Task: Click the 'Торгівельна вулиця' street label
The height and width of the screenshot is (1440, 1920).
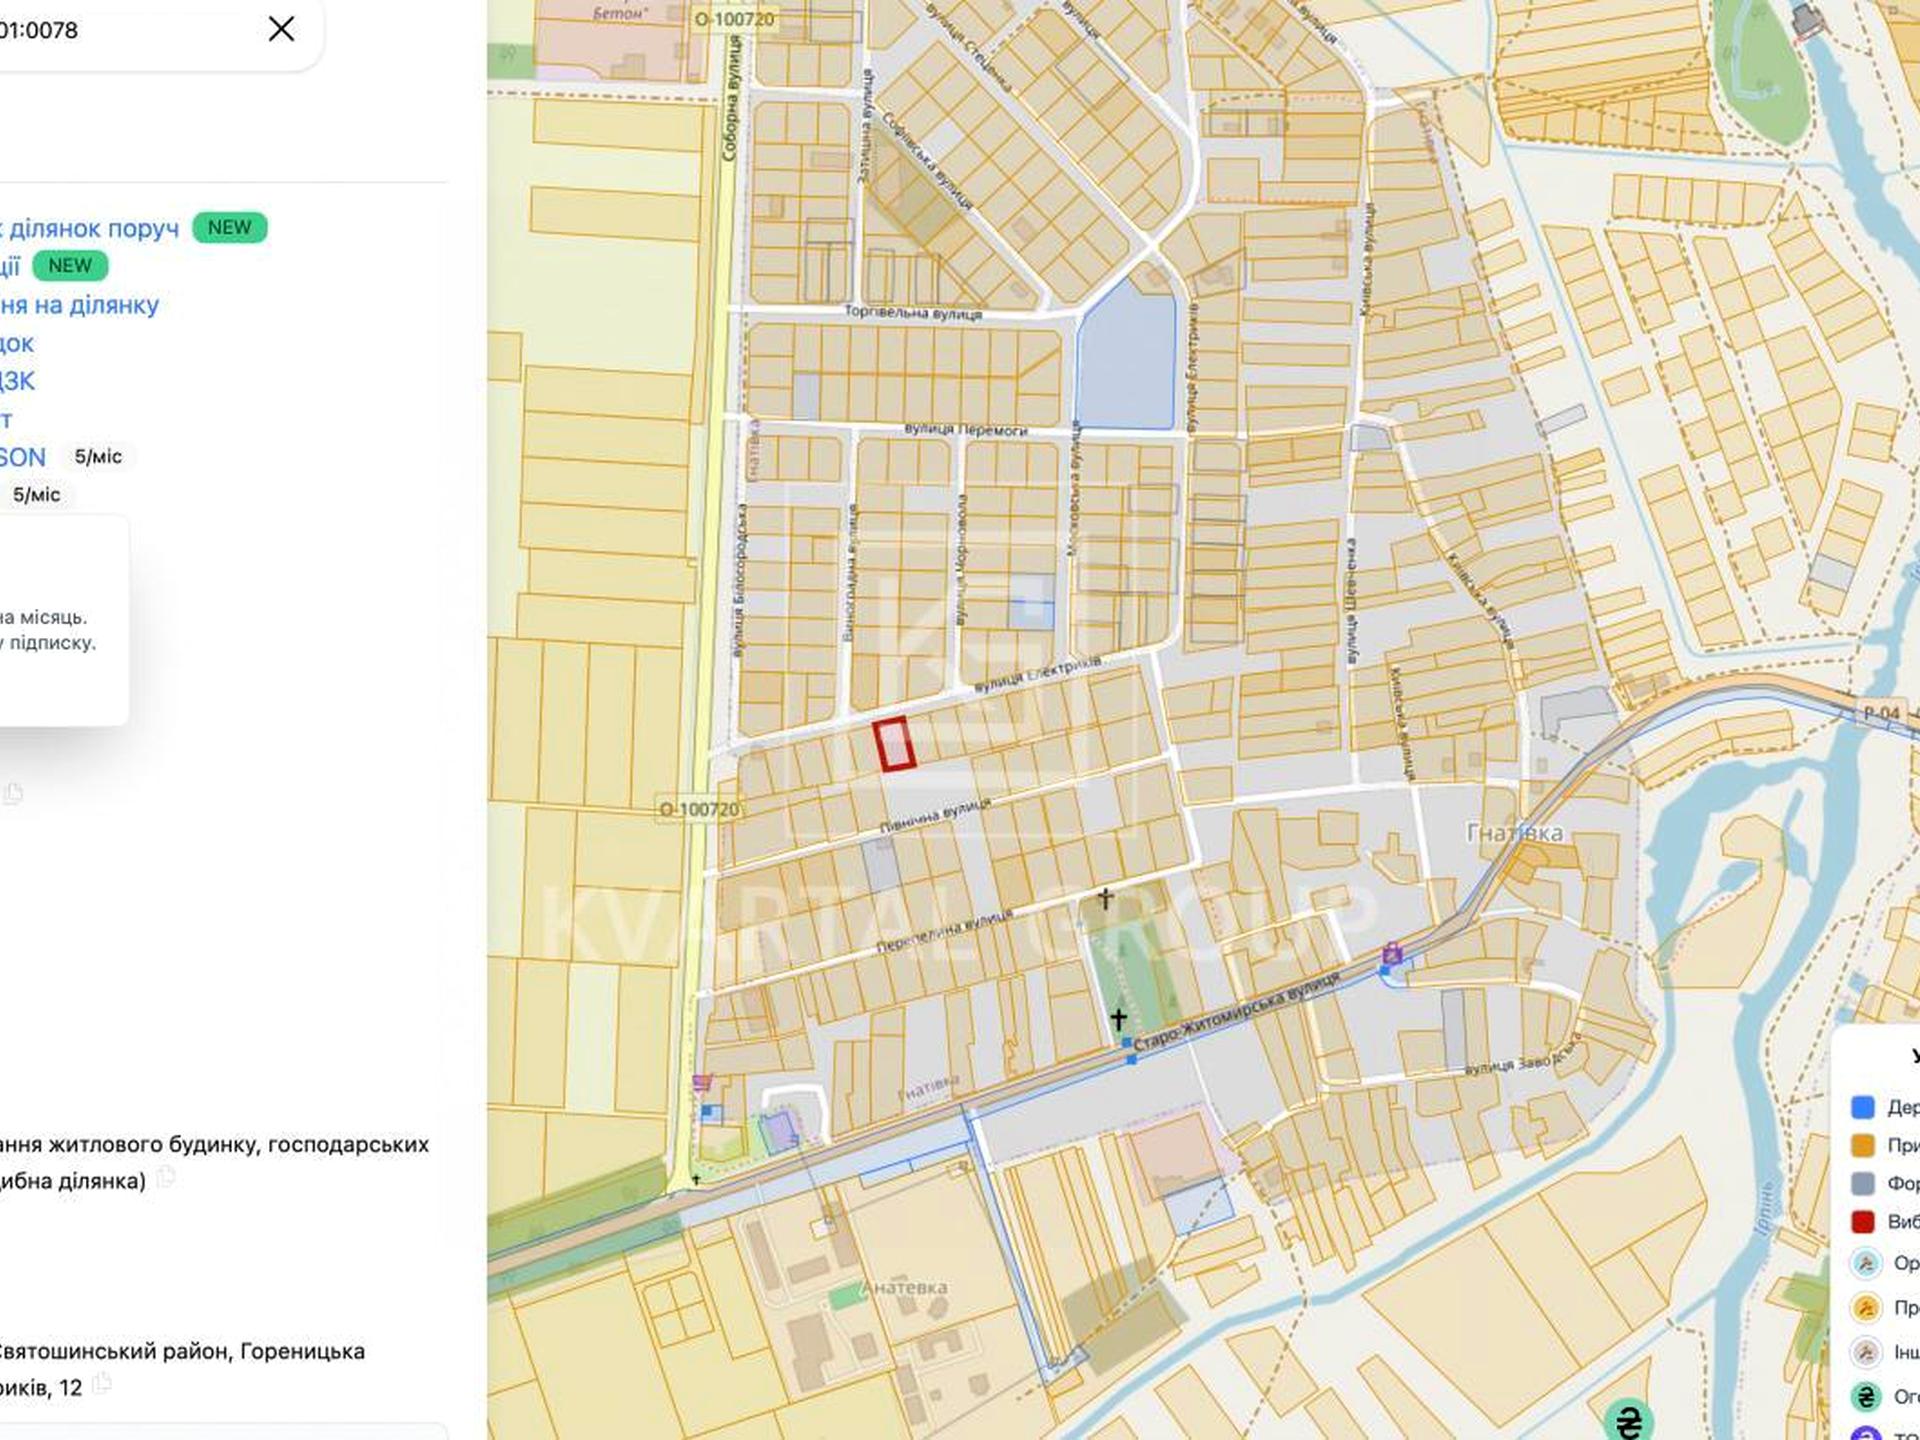Action: coord(913,313)
